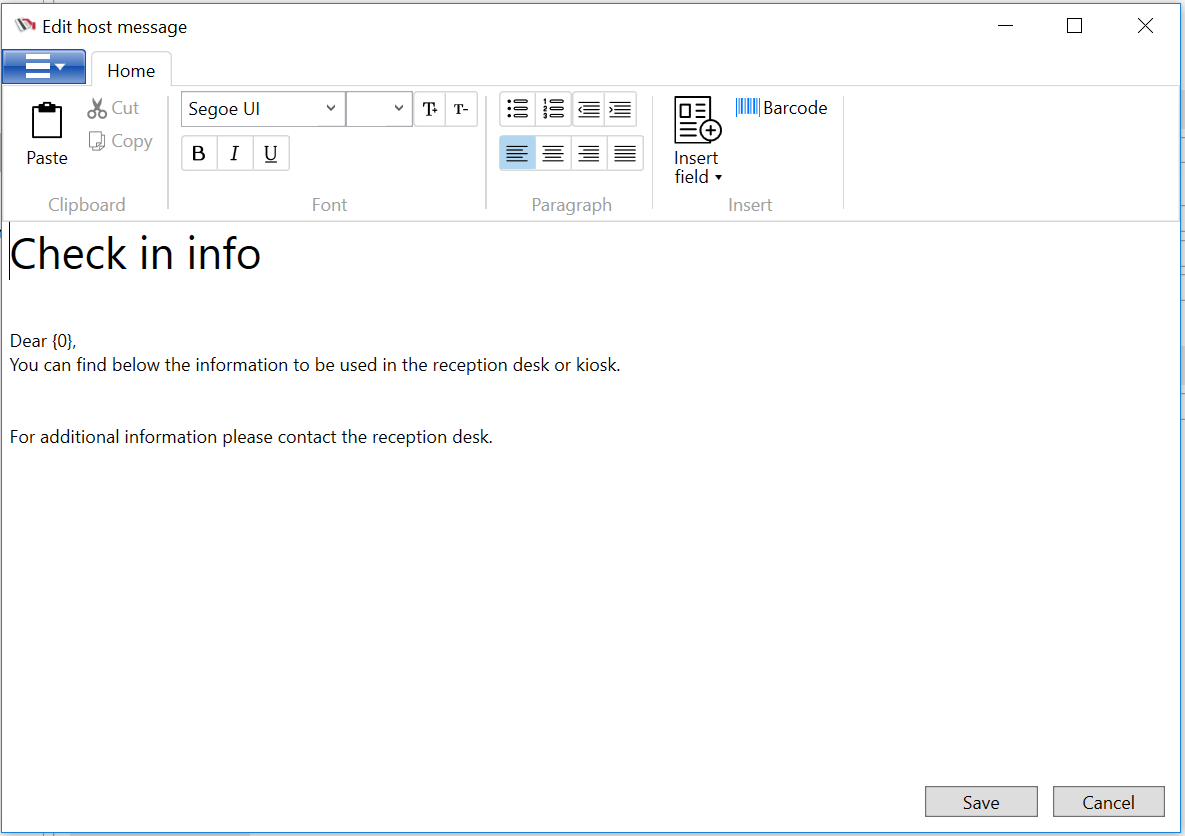Toggle Underline formatting

coord(271,153)
